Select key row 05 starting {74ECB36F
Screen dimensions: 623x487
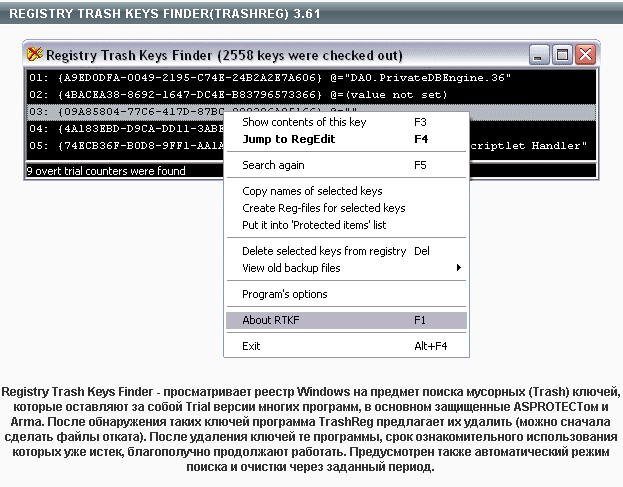[x=125, y=146]
